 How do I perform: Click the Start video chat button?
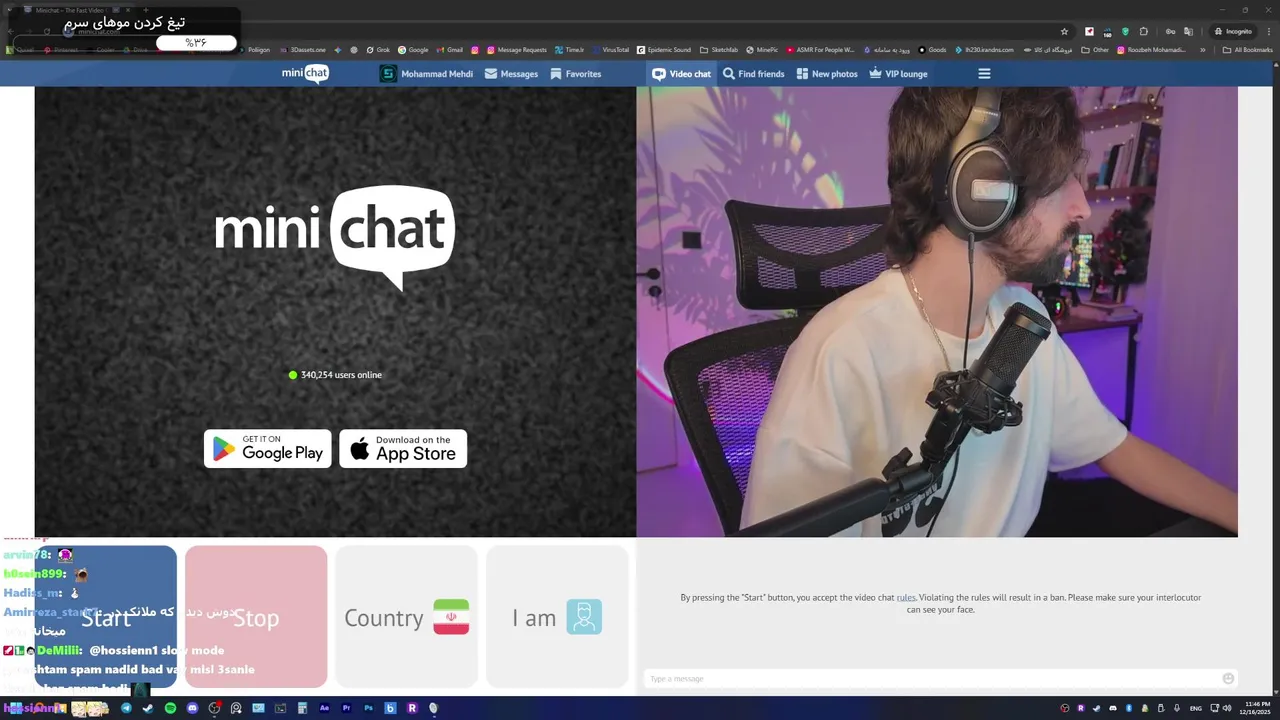tap(106, 617)
